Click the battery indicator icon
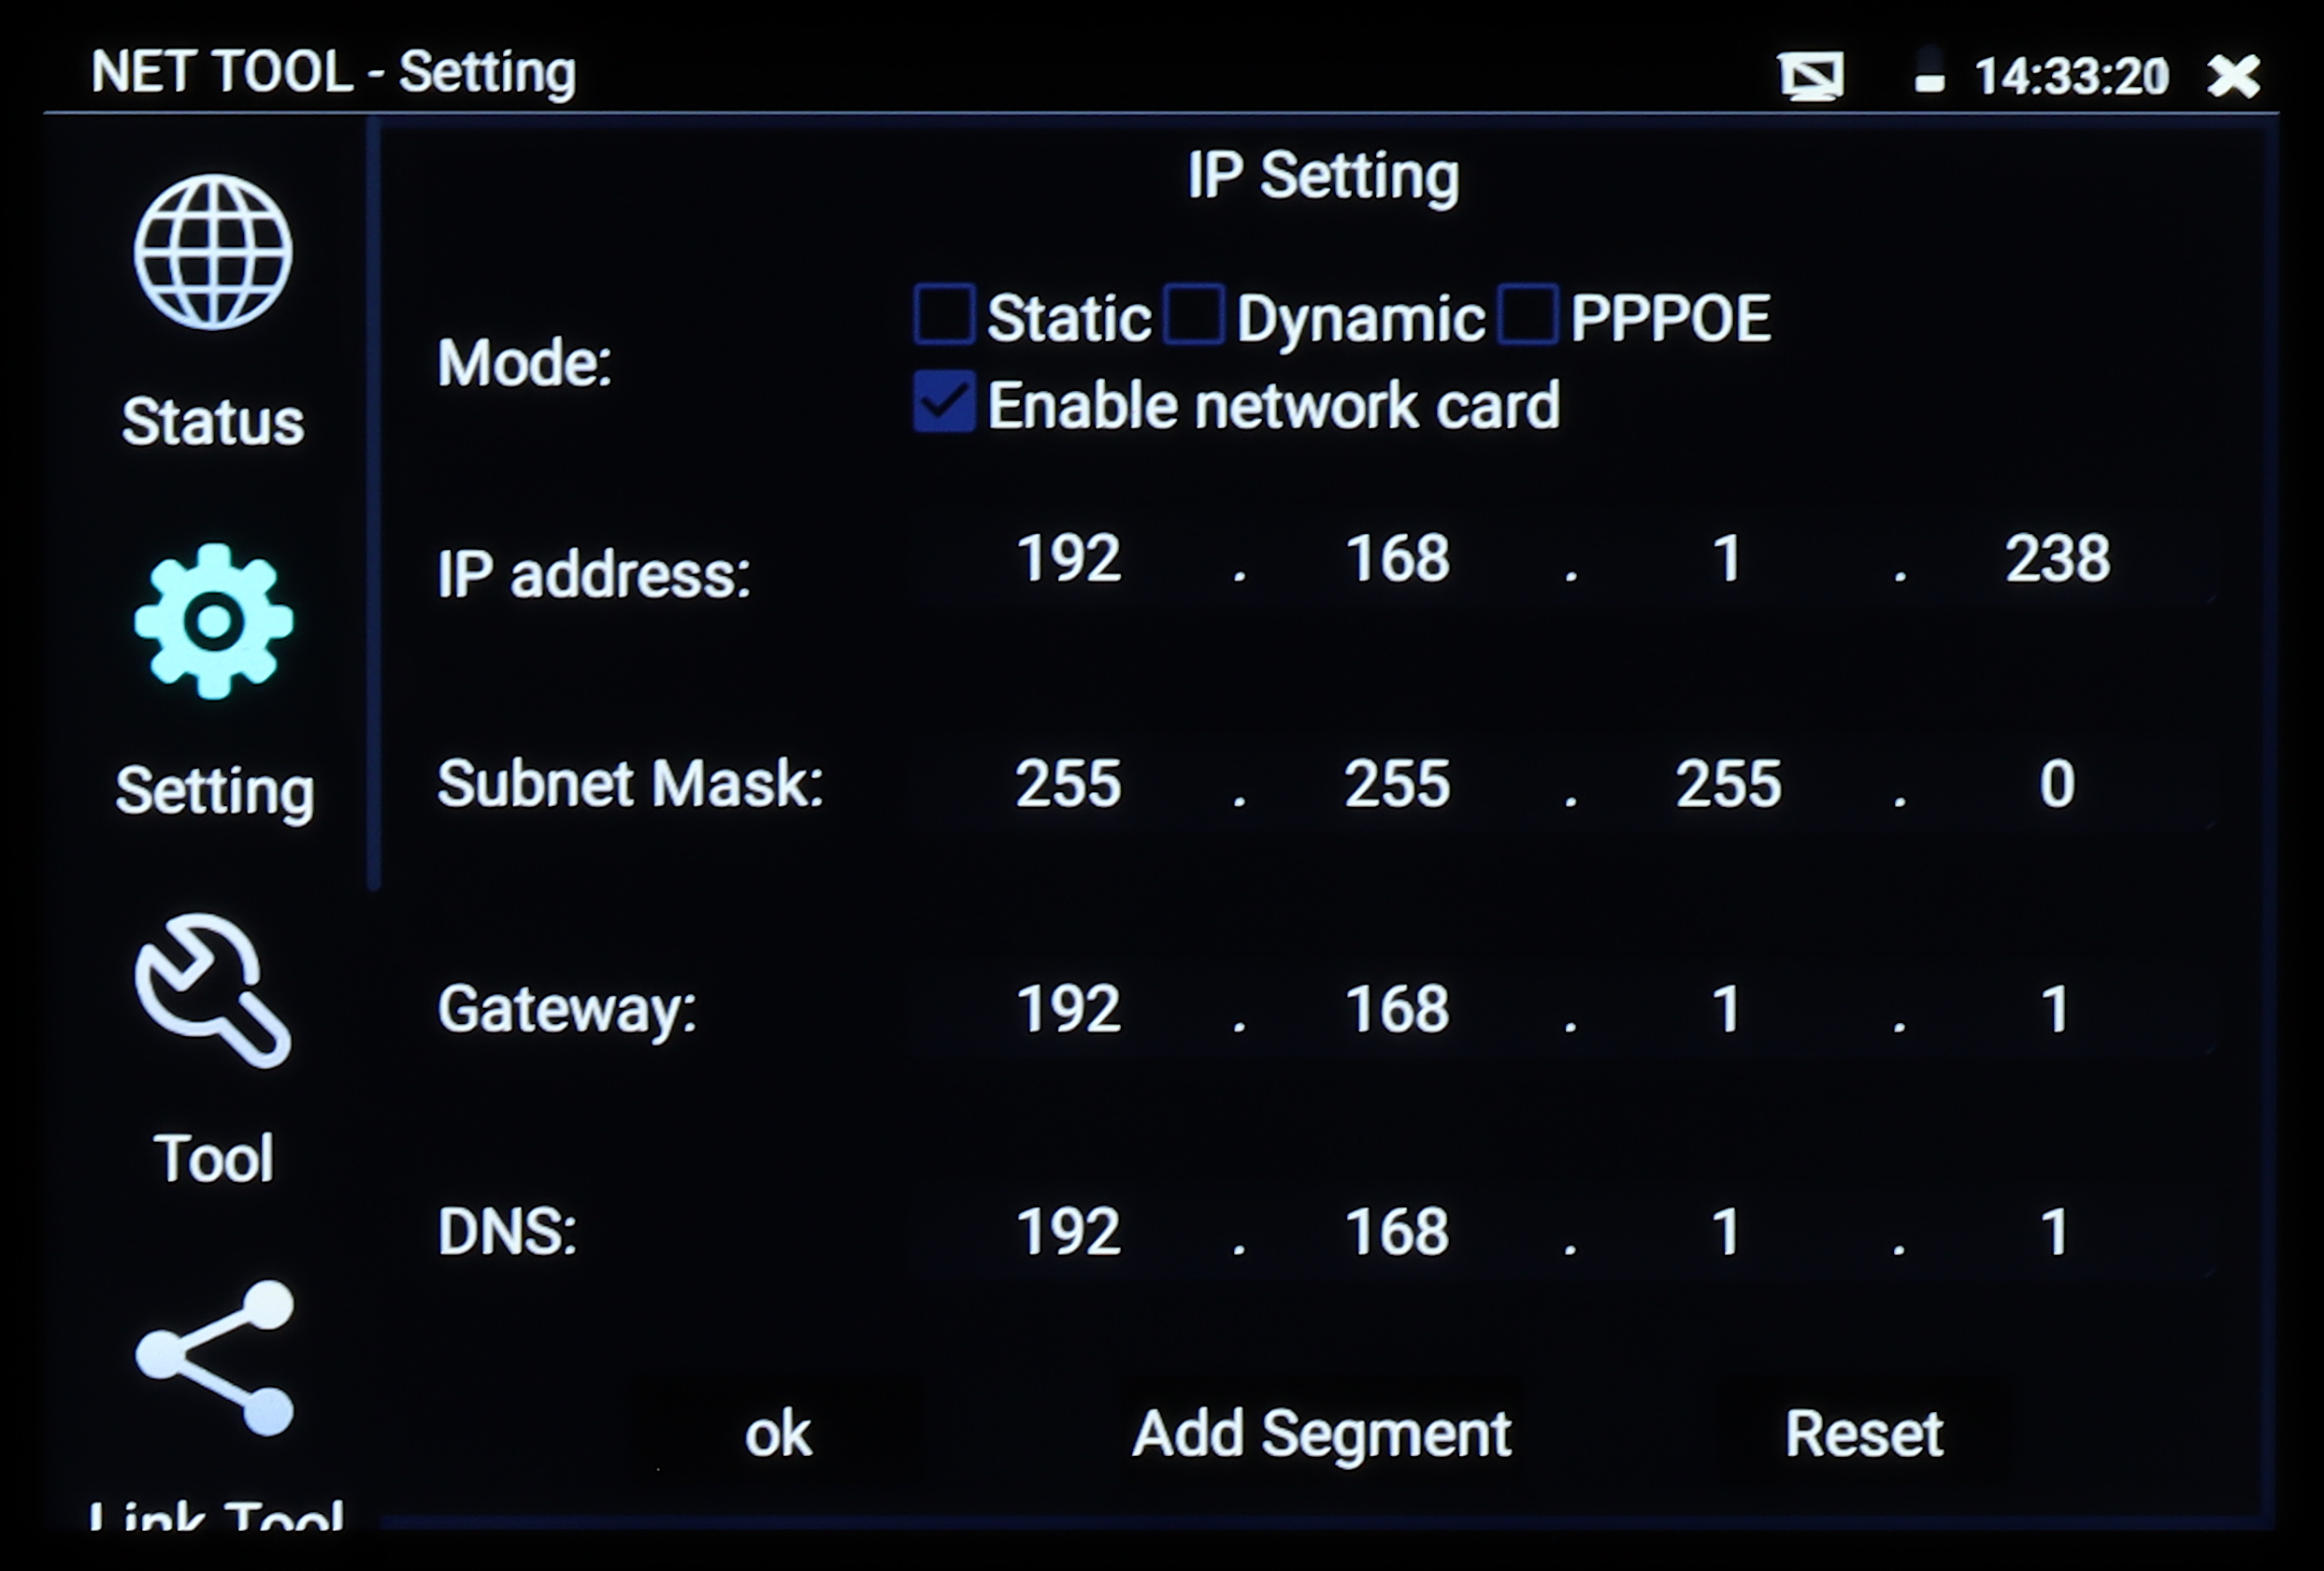The height and width of the screenshot is (1571, 2324). (x=1929, y=73)
